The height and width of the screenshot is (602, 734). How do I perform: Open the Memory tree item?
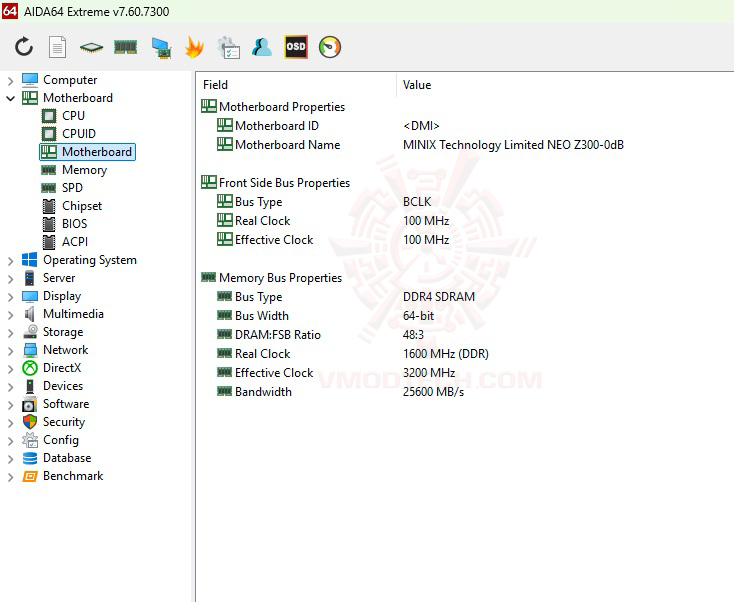pos(74,170)
